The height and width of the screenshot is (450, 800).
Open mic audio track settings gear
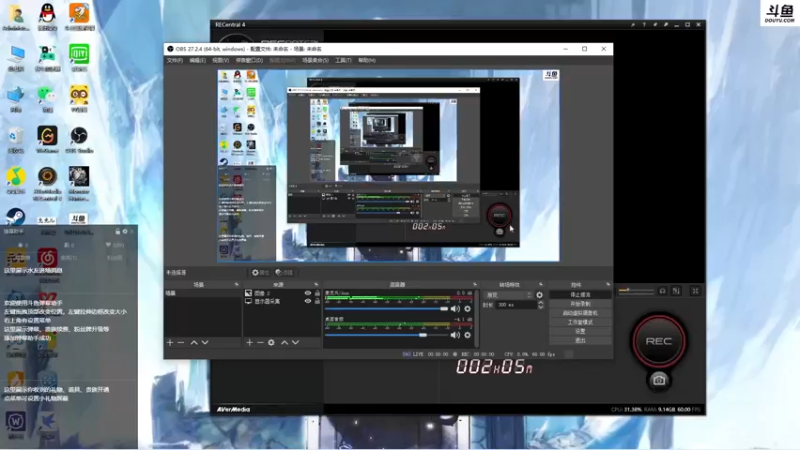coord(467,309)
